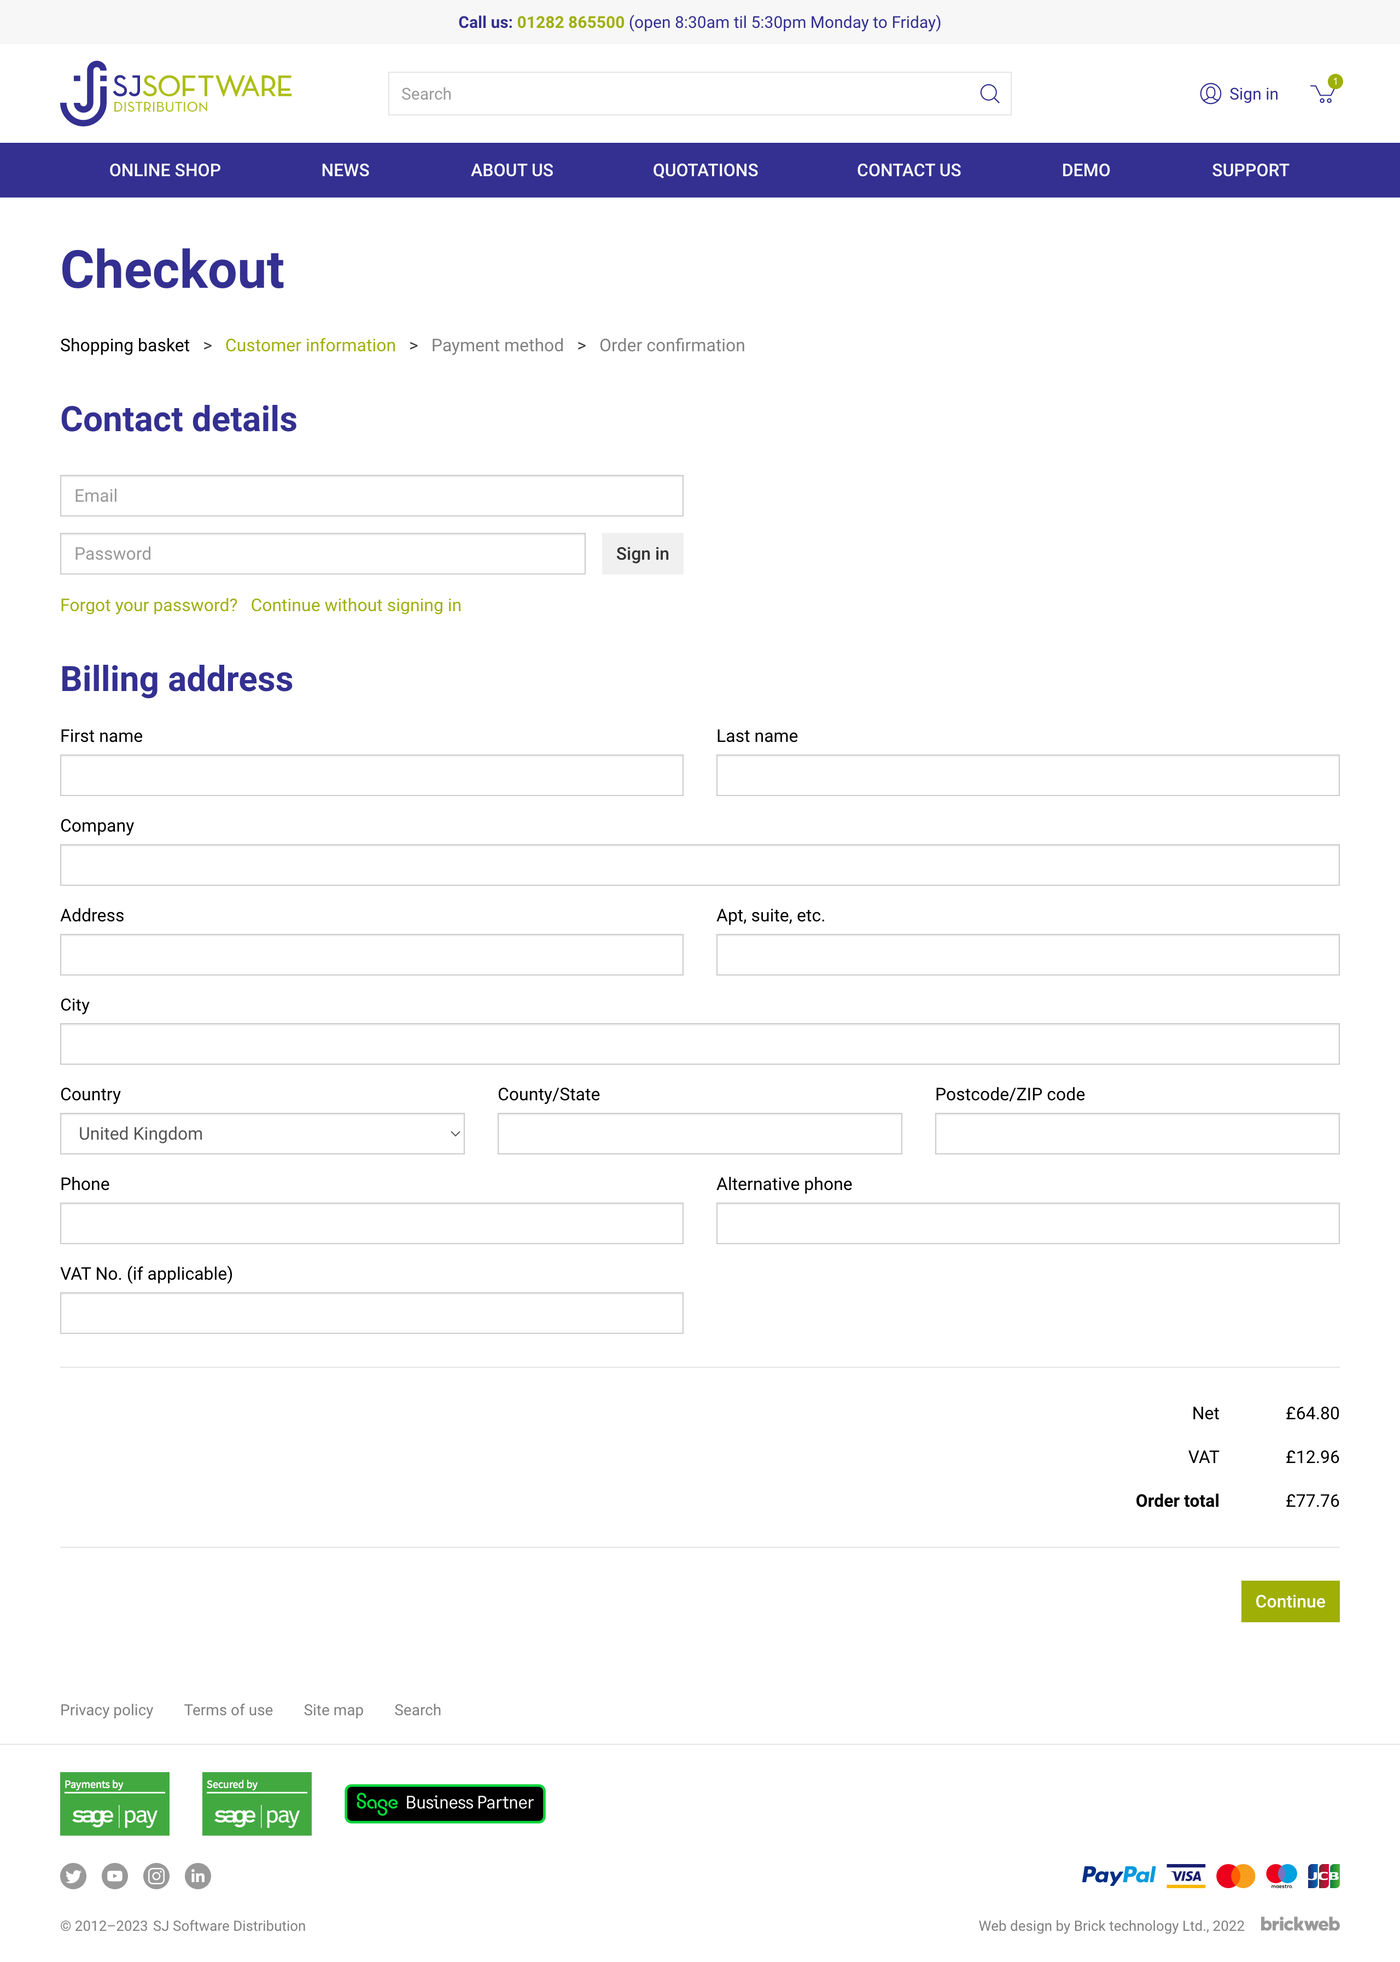Click the Payments by Sage Pay badge
This screenshot has height=1962, width=1400.
point(113,1803)
